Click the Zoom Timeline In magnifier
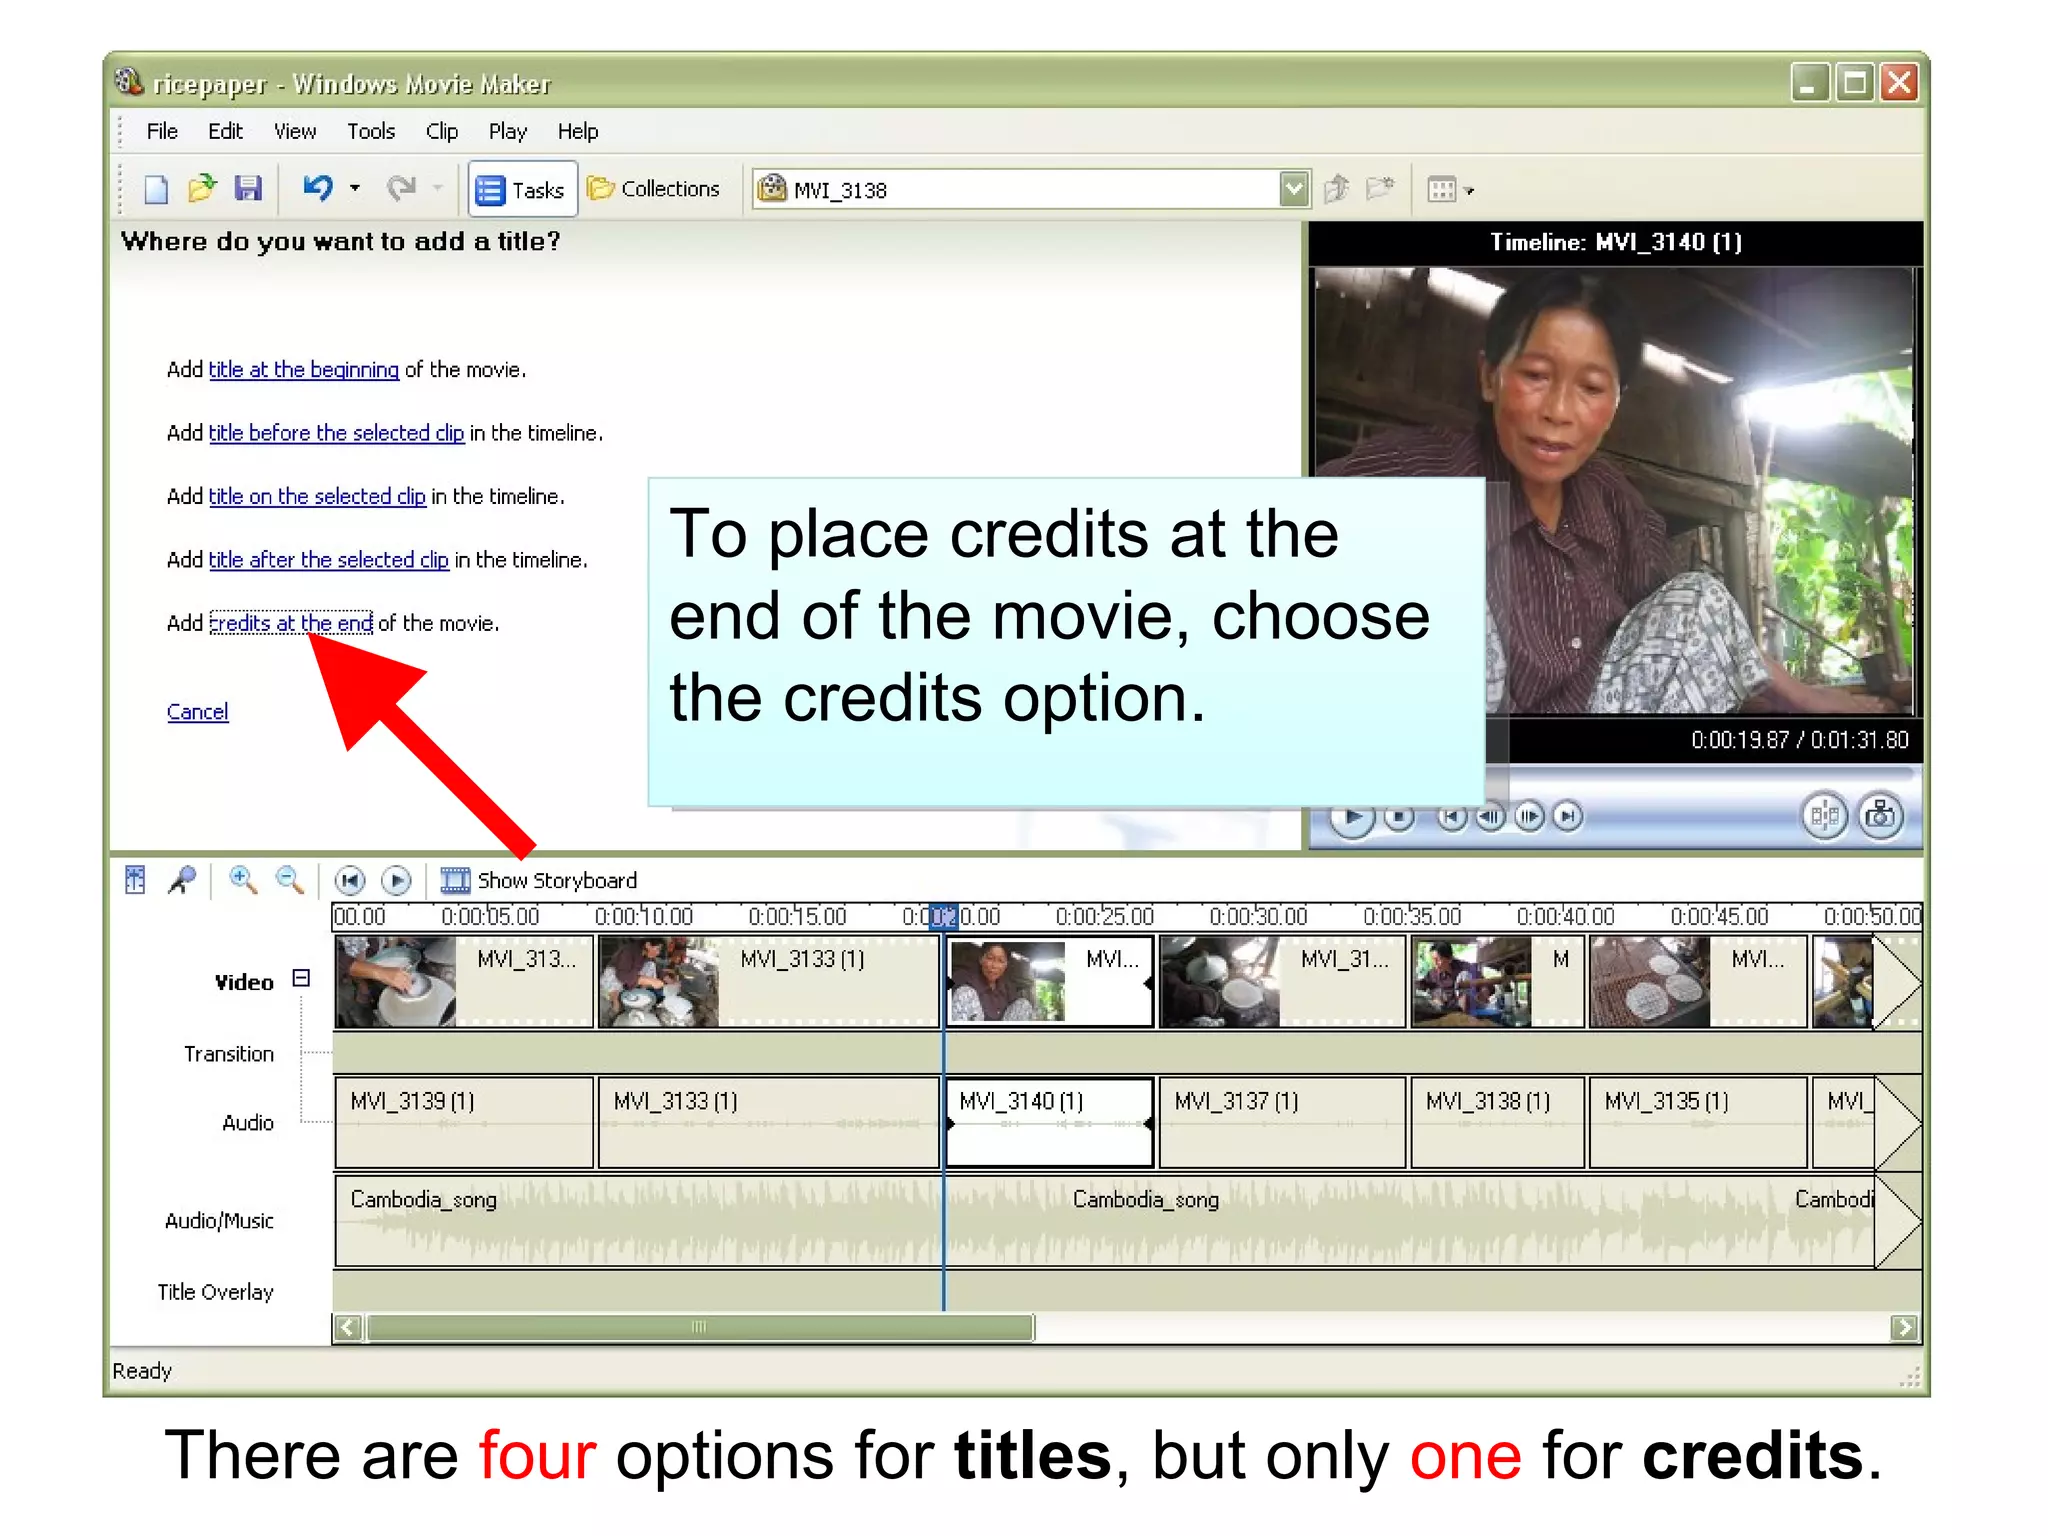The image size is (2048, 1536). [242, 880]
